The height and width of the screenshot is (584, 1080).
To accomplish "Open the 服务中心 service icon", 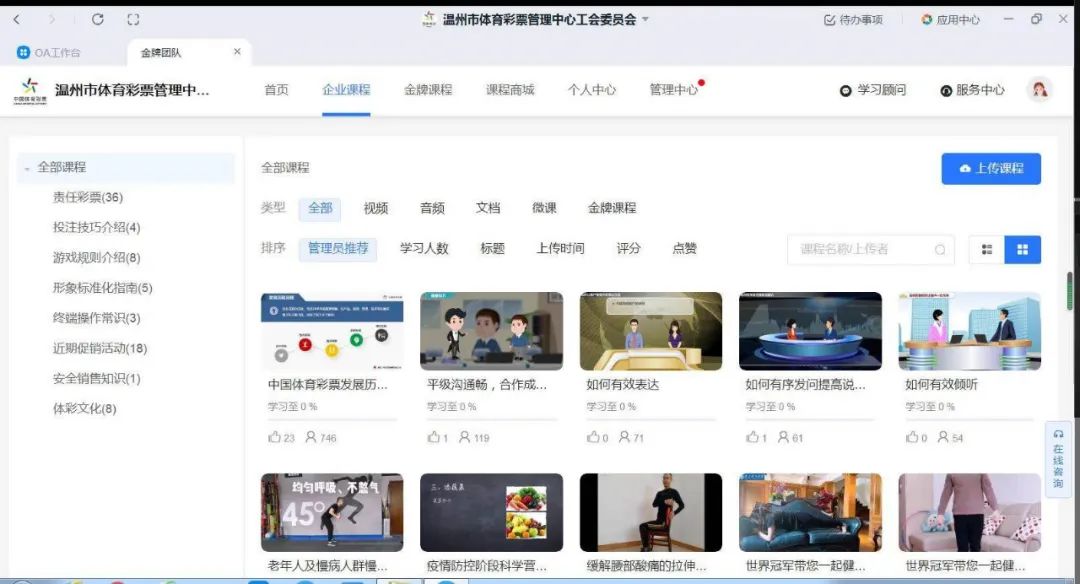I will [945, 89].
